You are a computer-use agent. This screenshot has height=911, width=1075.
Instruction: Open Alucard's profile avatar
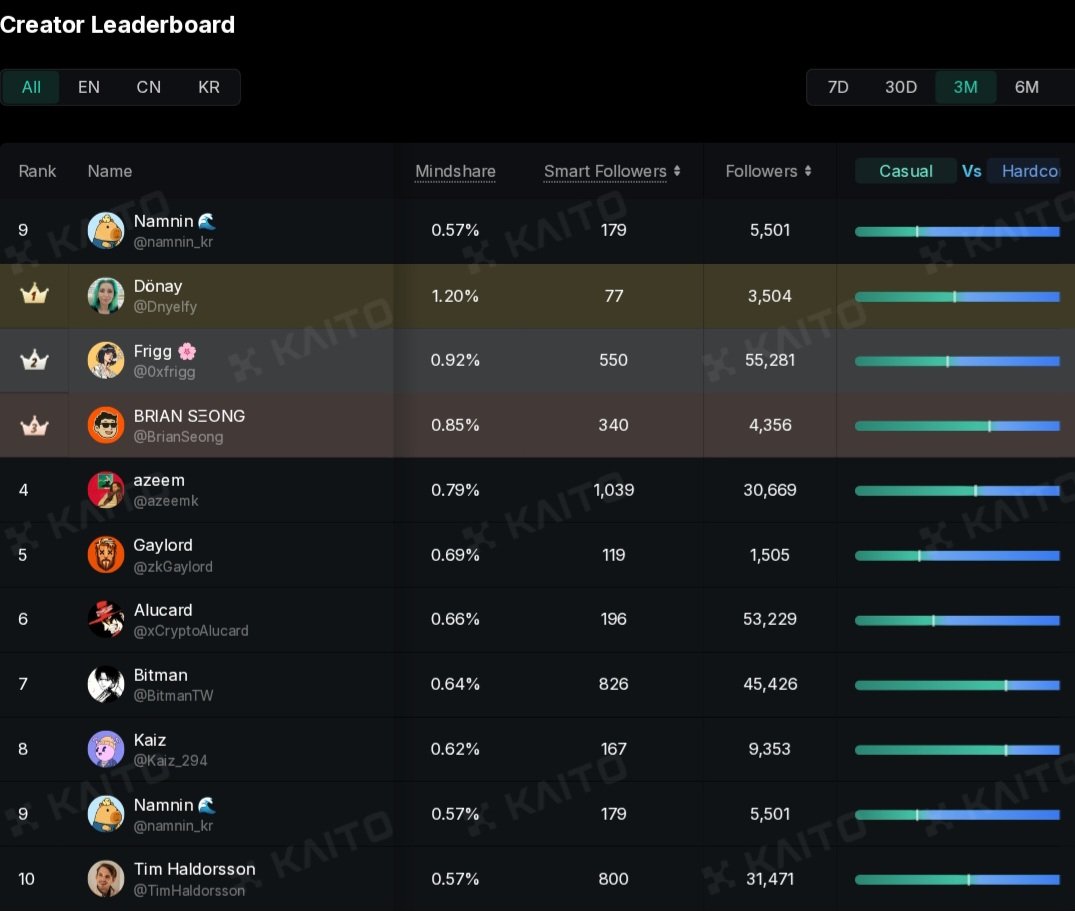click(x=106, y=619)
